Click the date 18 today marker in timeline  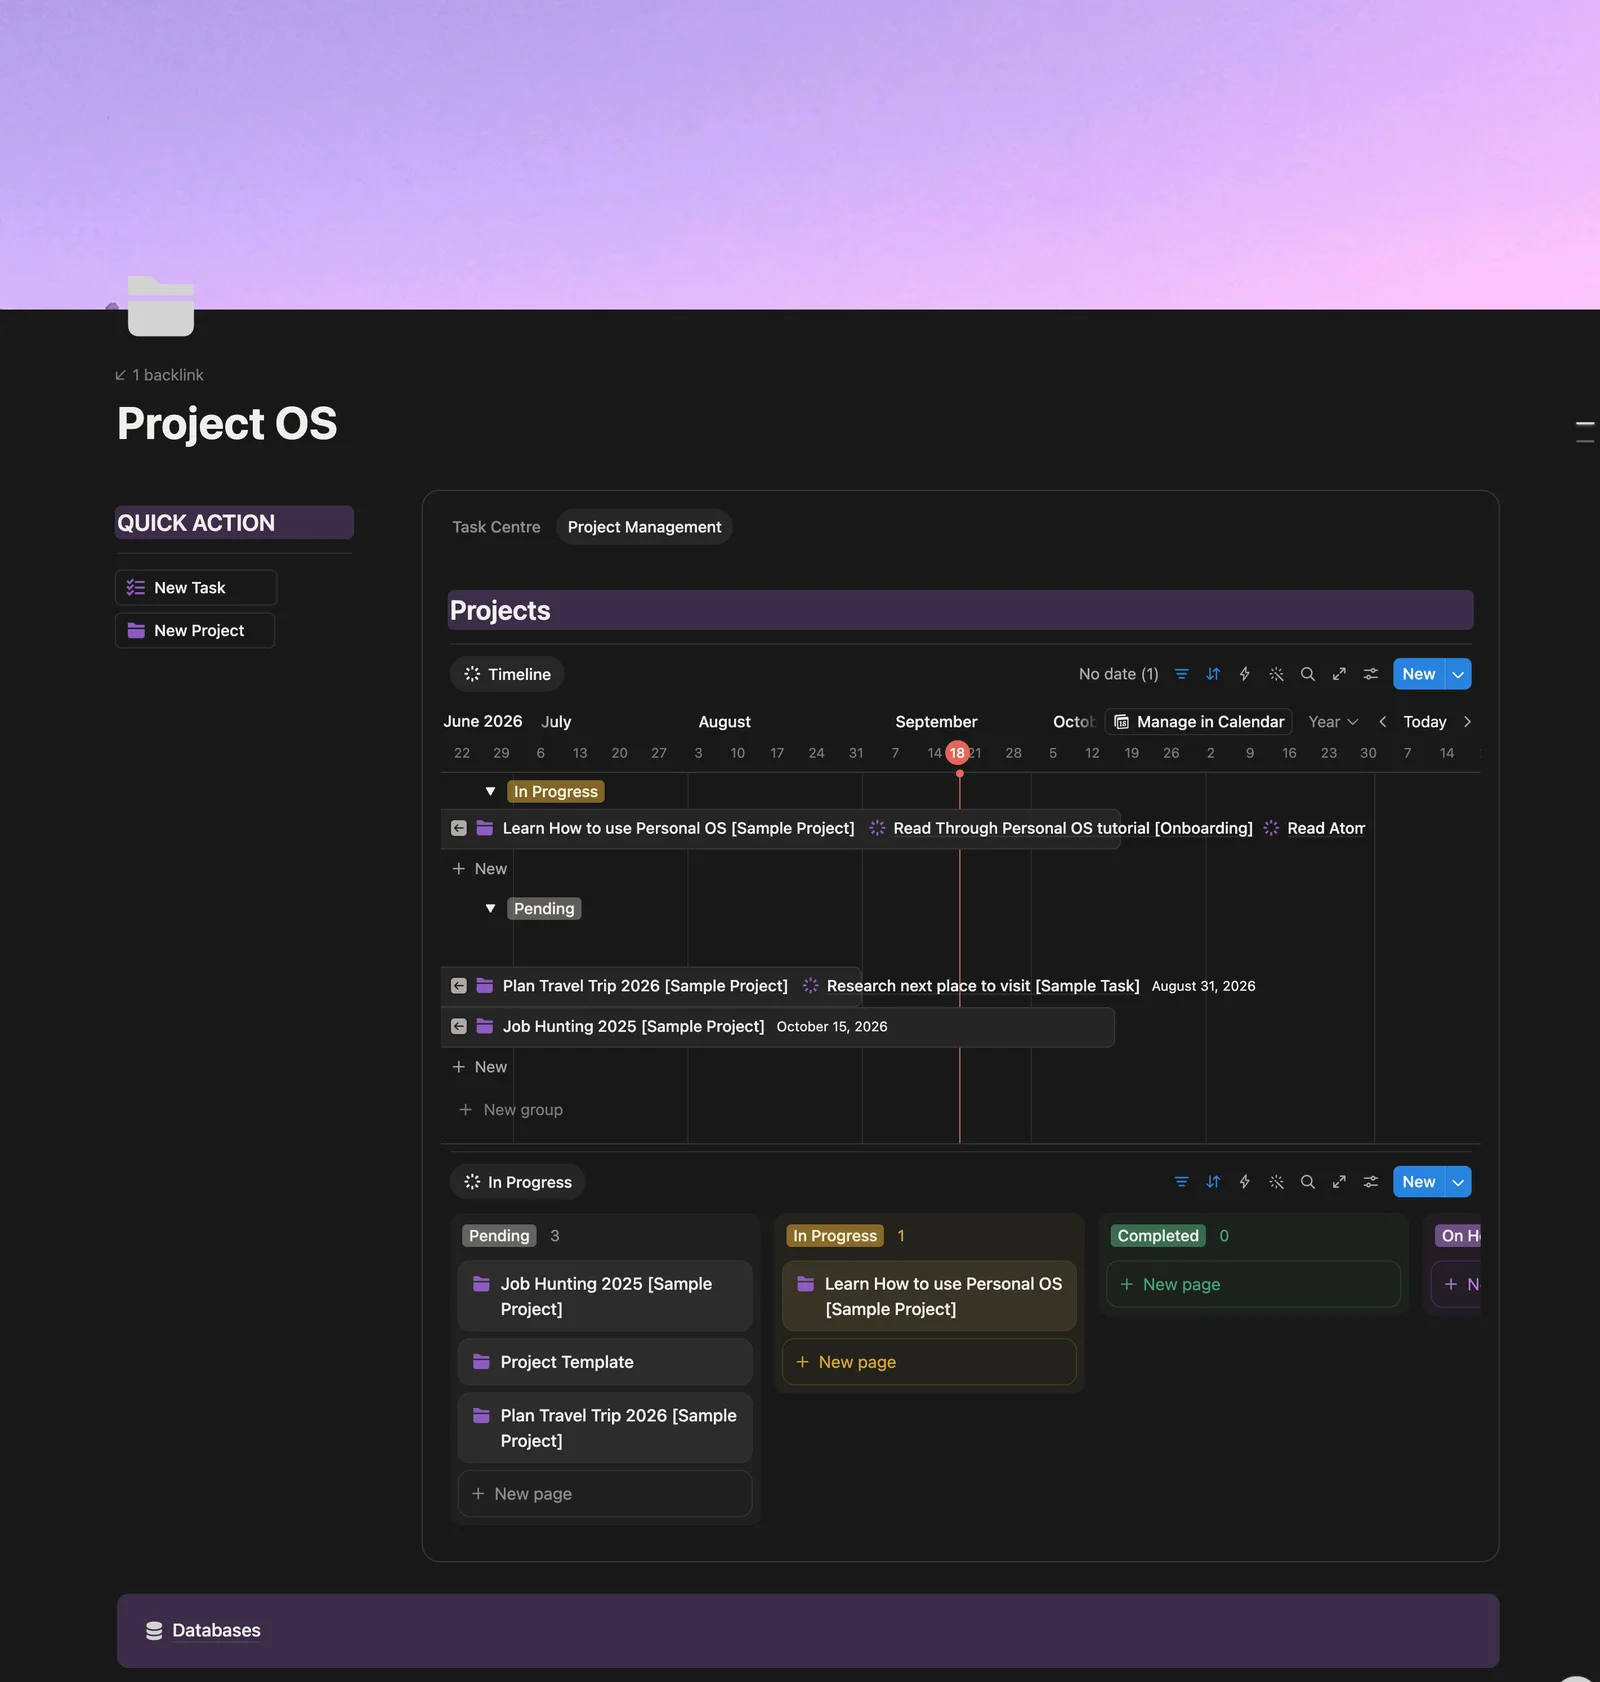point(957,753)
